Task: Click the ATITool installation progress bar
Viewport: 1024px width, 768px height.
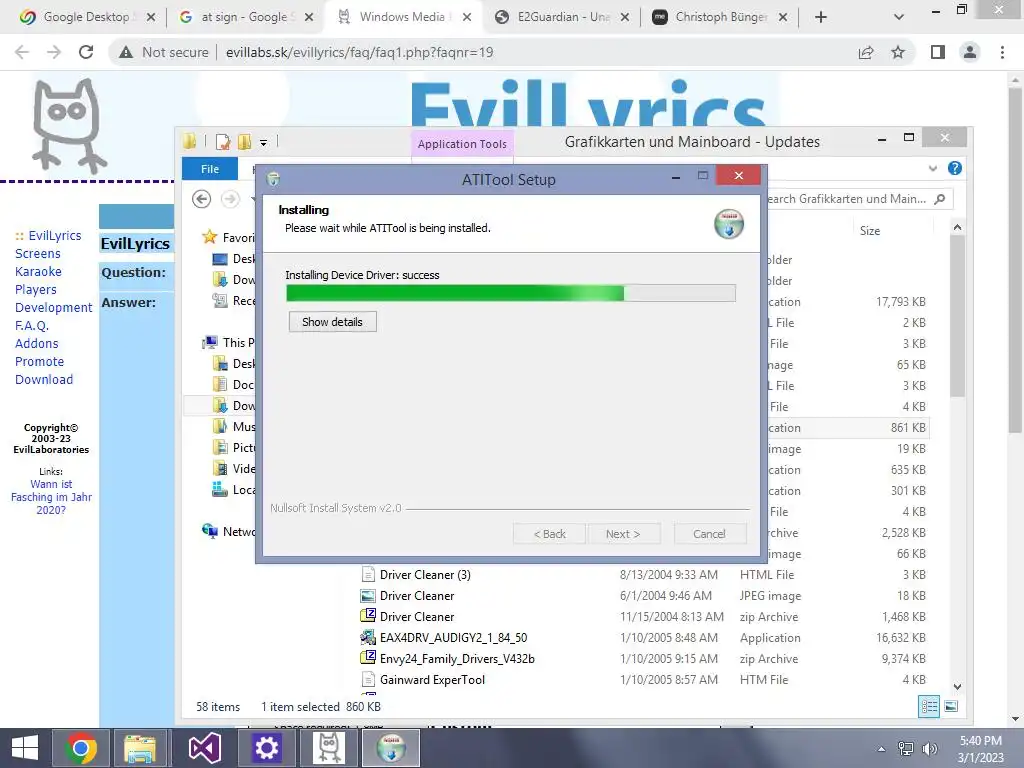Action: [x=511, y=293]
